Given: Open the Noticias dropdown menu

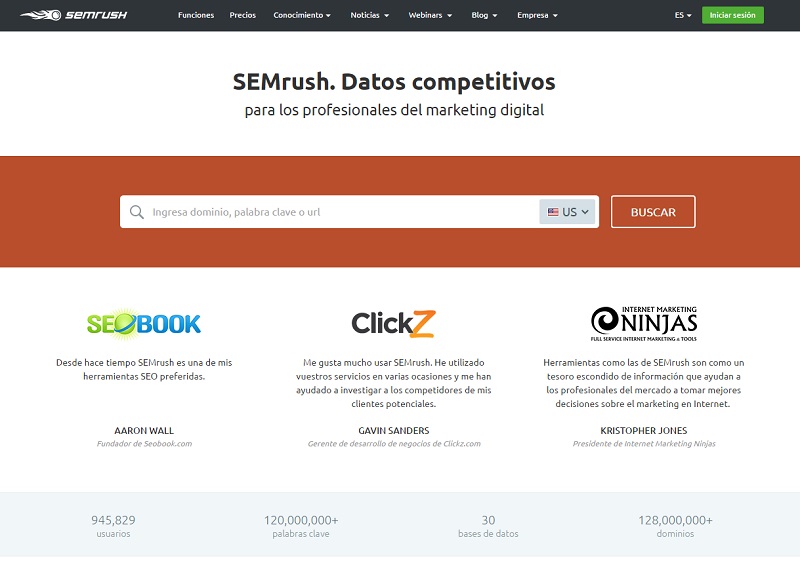Looking at the screenshot, I should 369,16.
